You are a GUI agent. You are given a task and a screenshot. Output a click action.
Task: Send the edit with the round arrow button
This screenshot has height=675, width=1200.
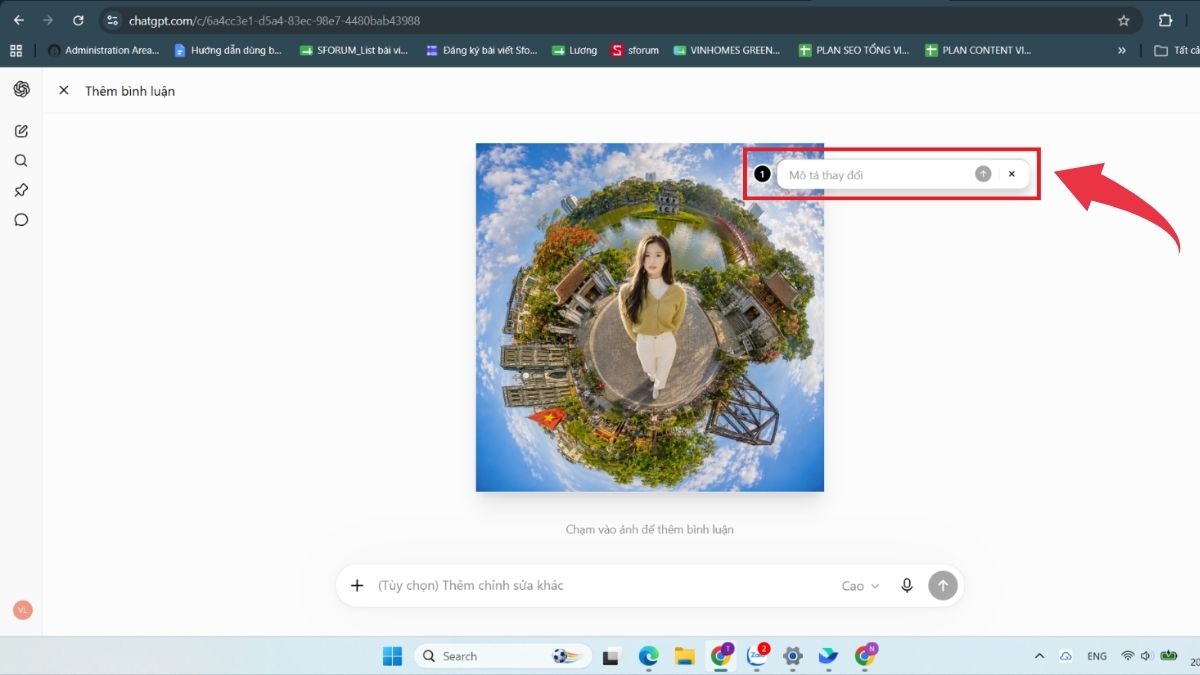pos(943,585)
